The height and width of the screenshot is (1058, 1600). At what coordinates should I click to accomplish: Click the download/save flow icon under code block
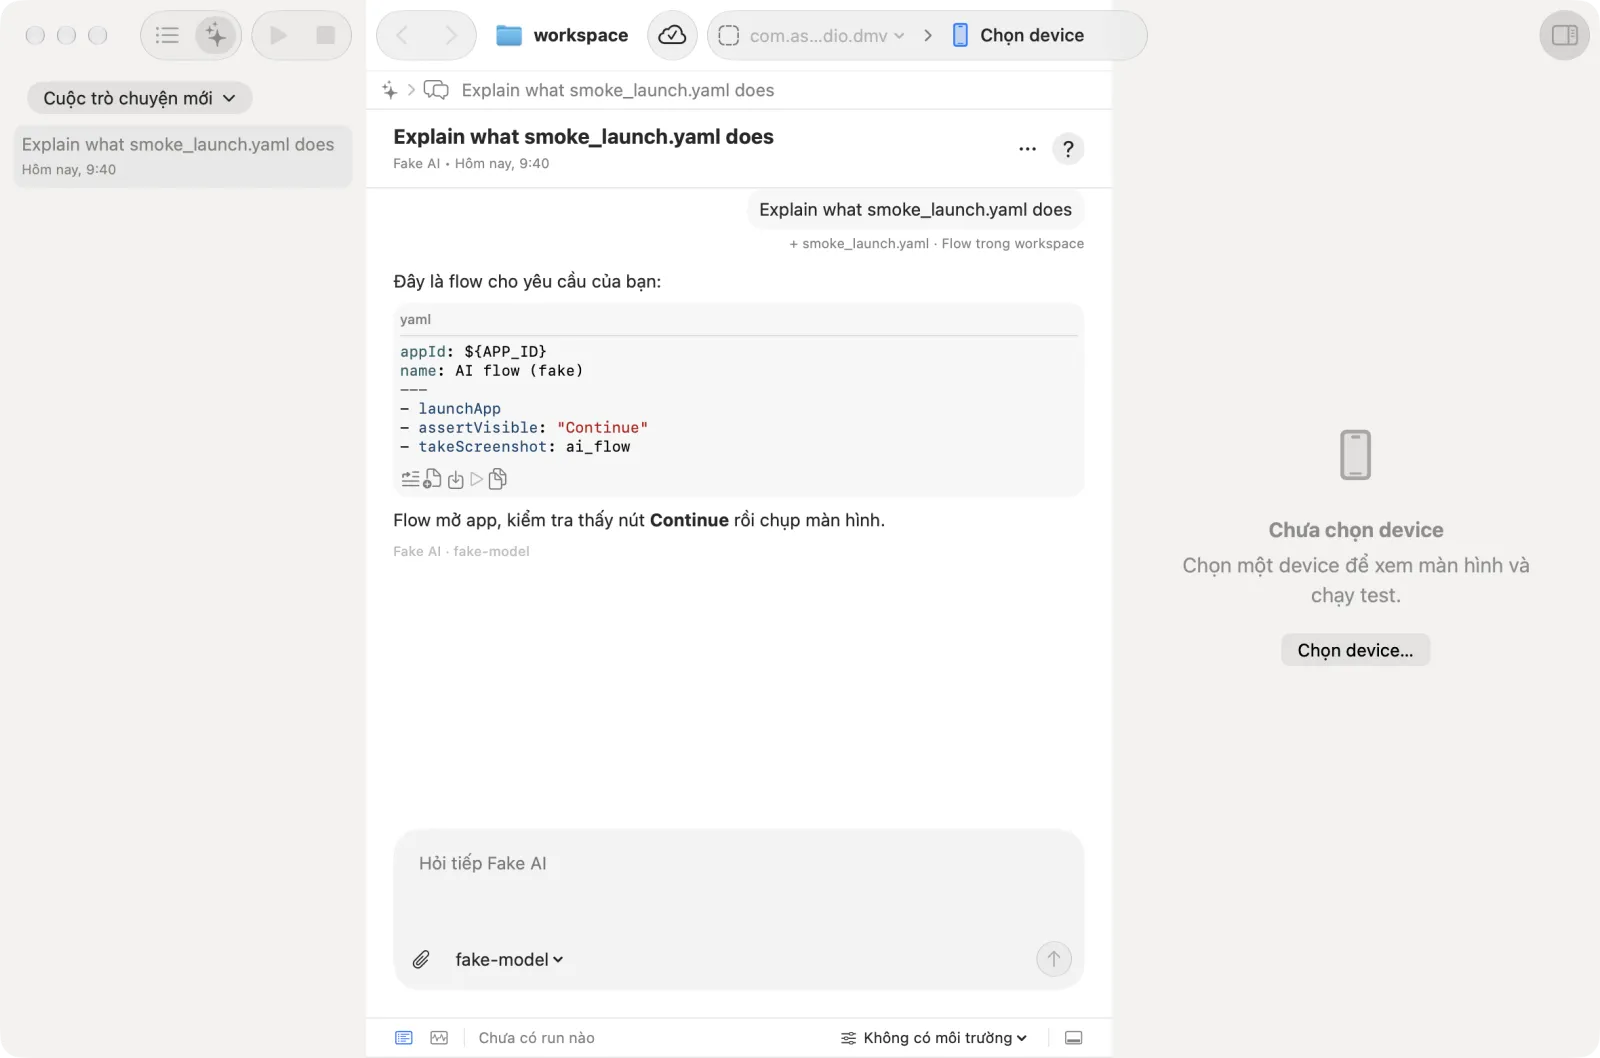(x=455, y=480)
